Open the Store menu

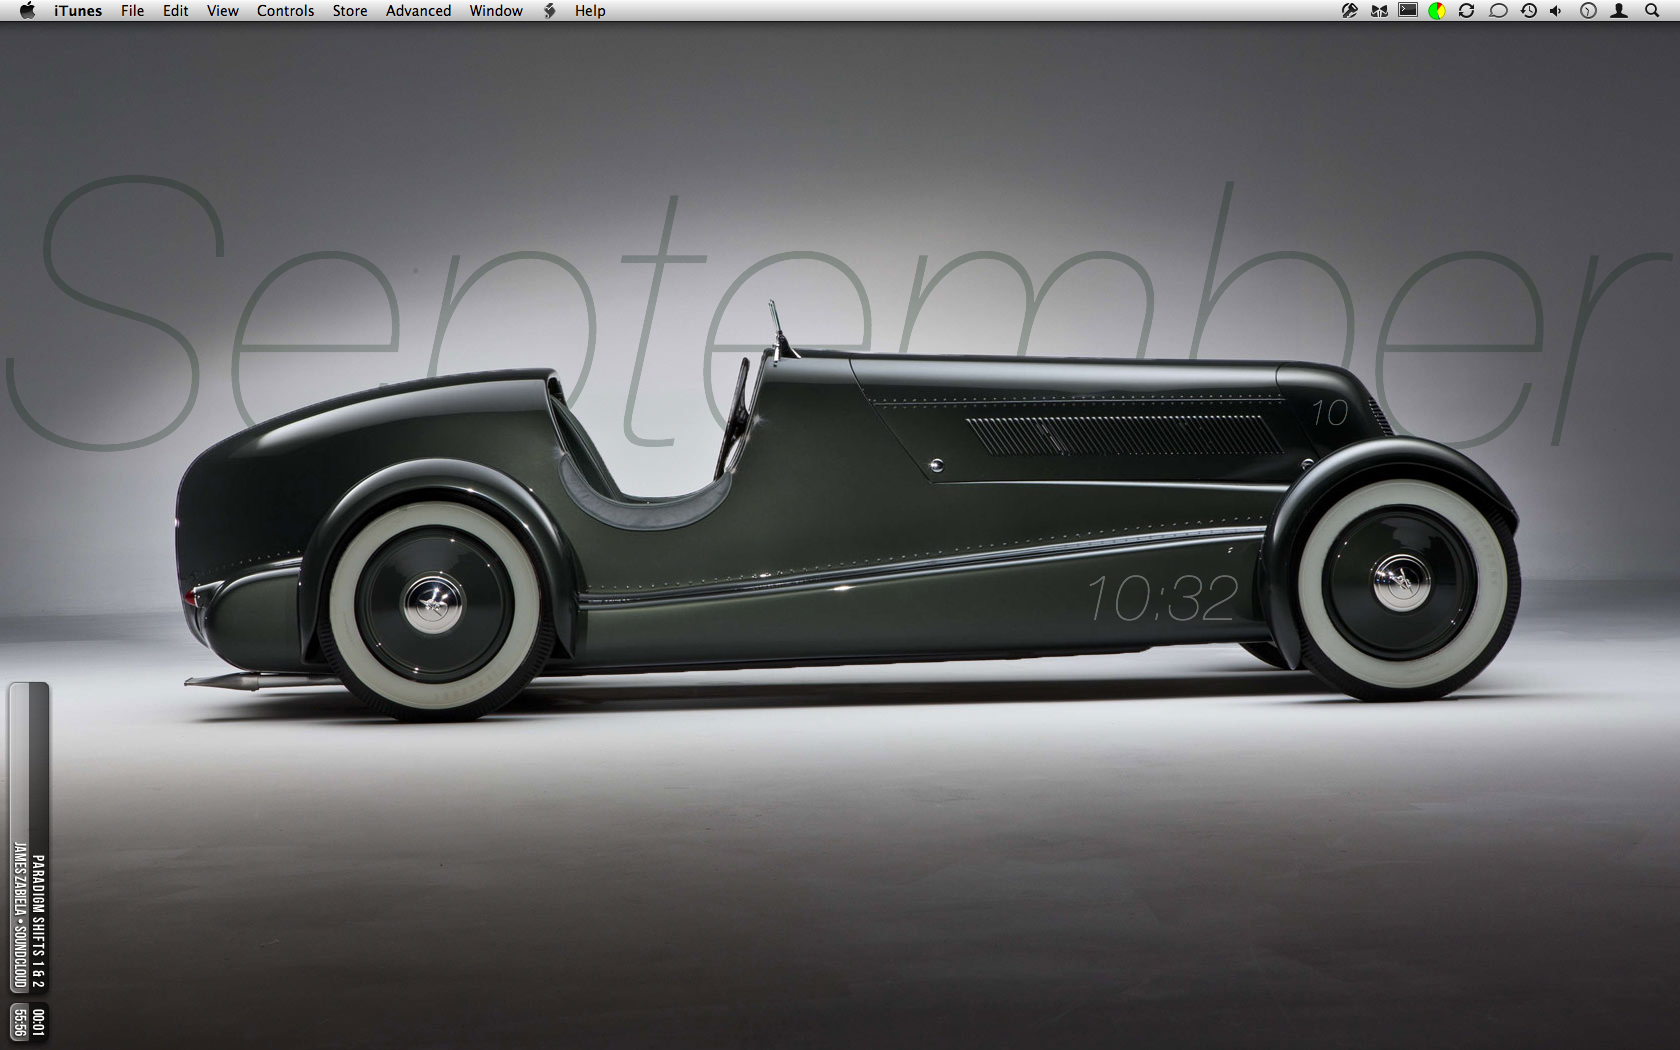350,11
